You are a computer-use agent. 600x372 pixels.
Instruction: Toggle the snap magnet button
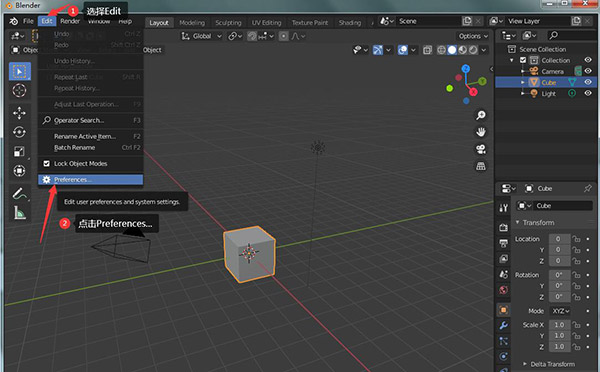(x=252, y=36)
